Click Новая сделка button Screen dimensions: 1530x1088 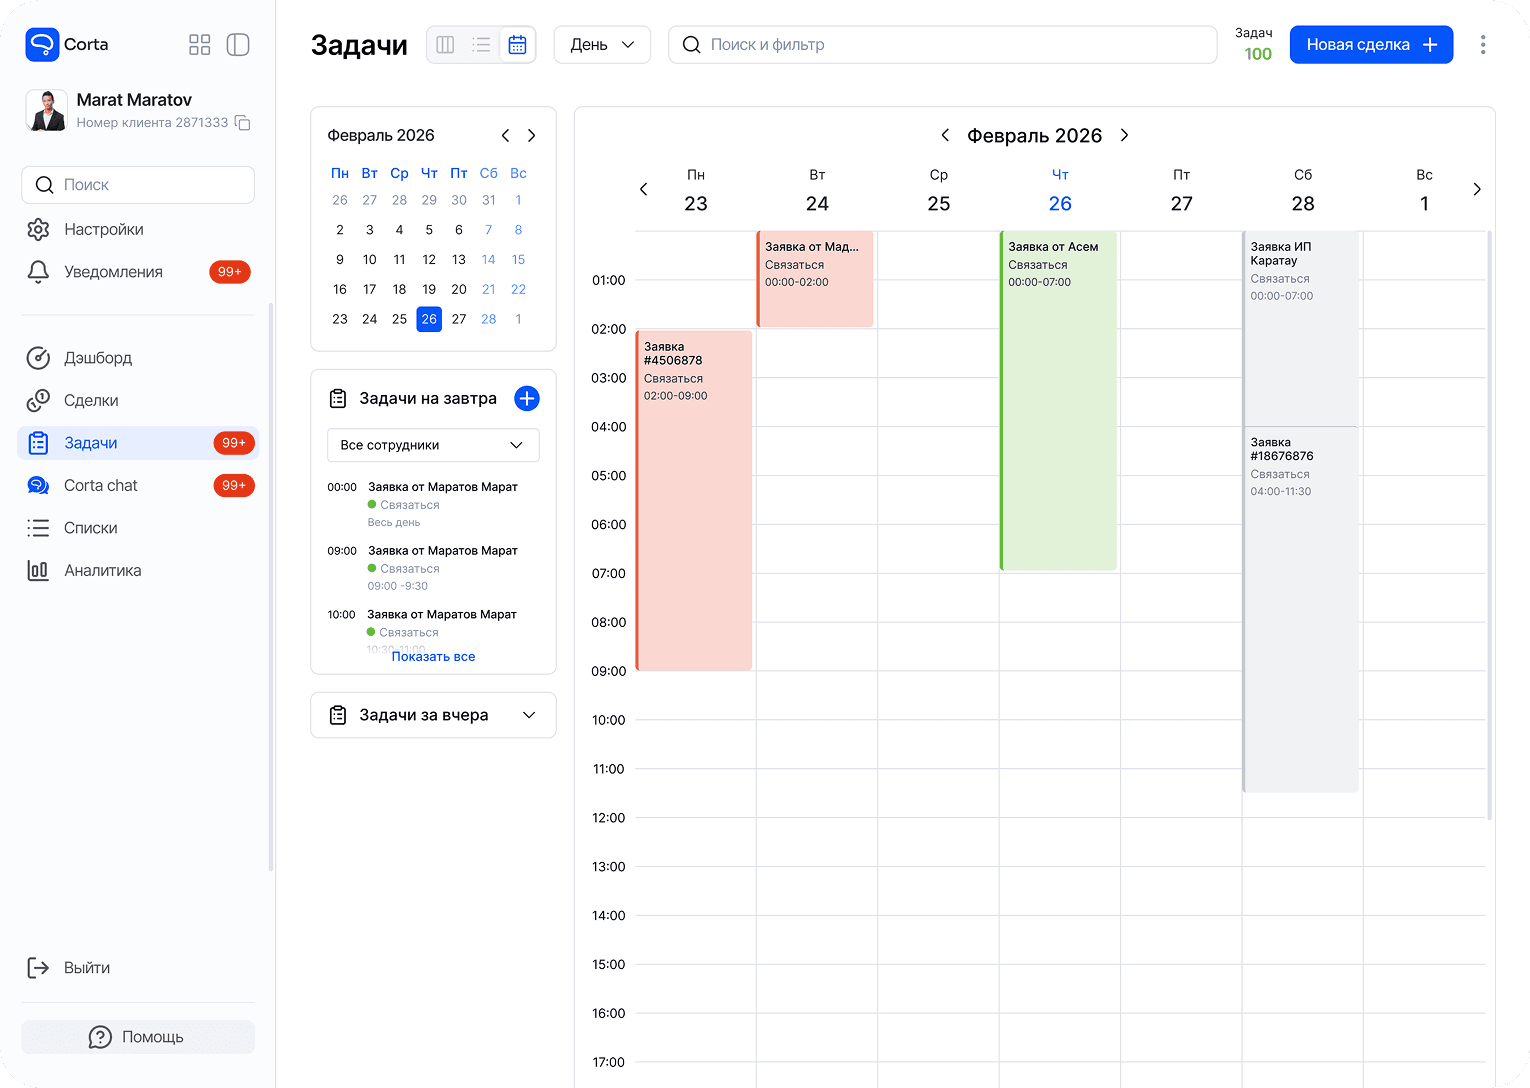[x=1371, y=45]
